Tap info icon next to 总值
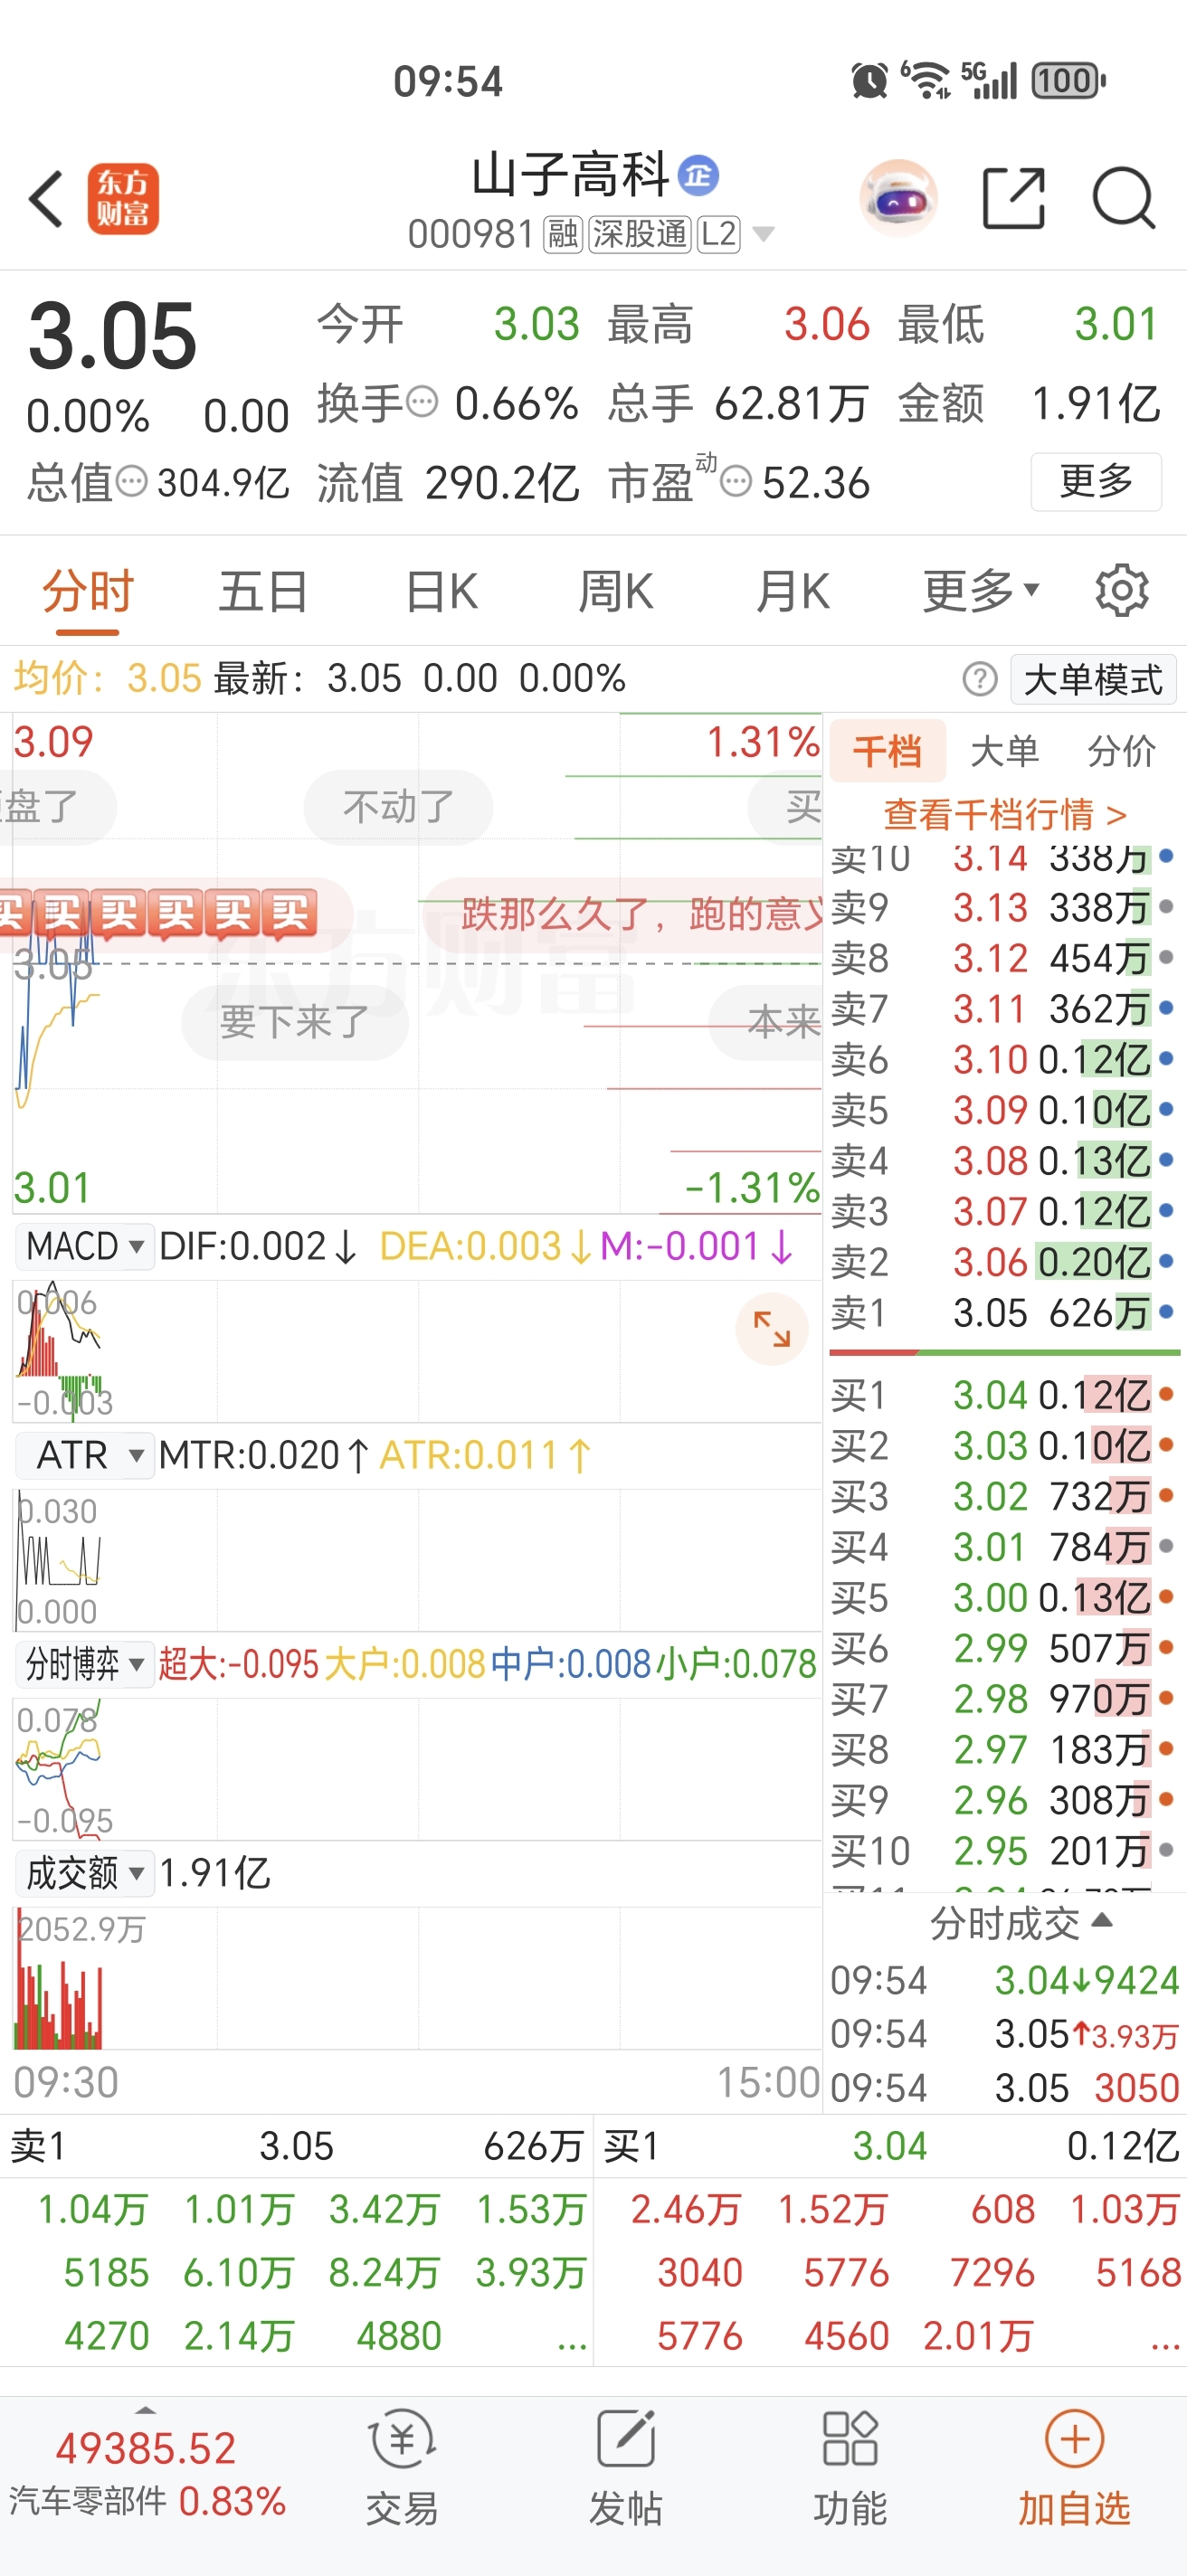The image size is (1187, 2576). coord(131,483)
